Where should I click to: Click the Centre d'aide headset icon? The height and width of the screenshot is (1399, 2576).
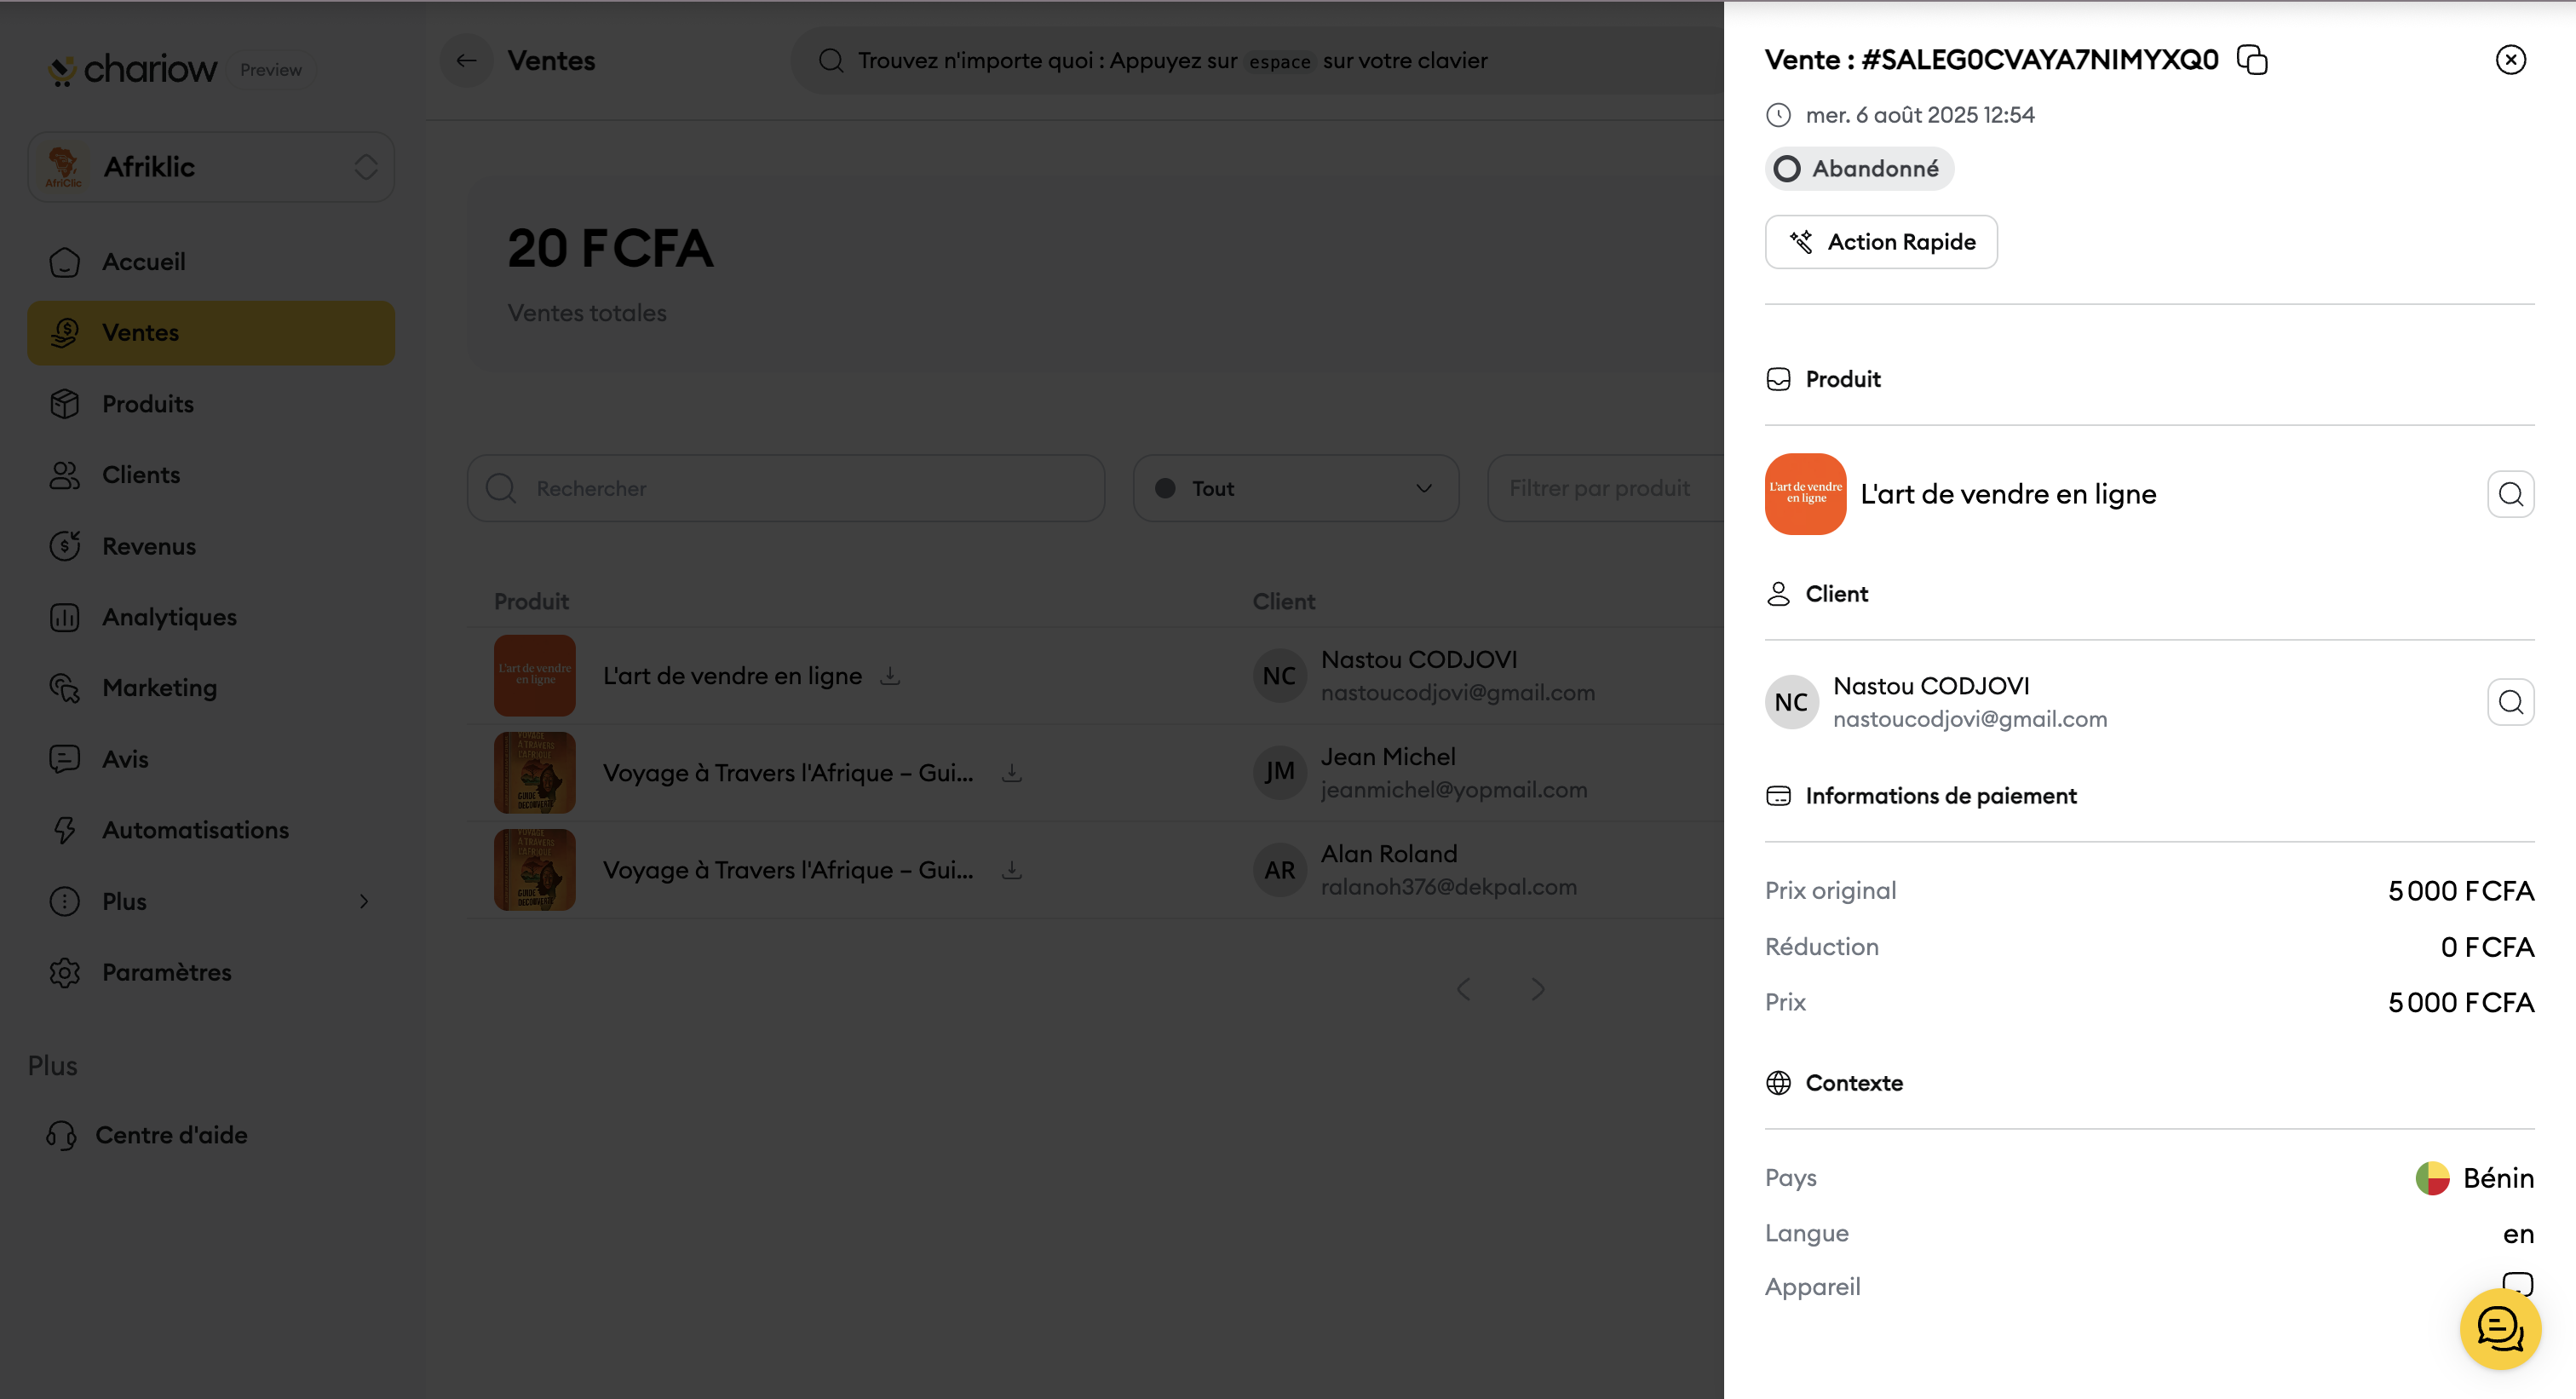click(x=61, y=1135)
